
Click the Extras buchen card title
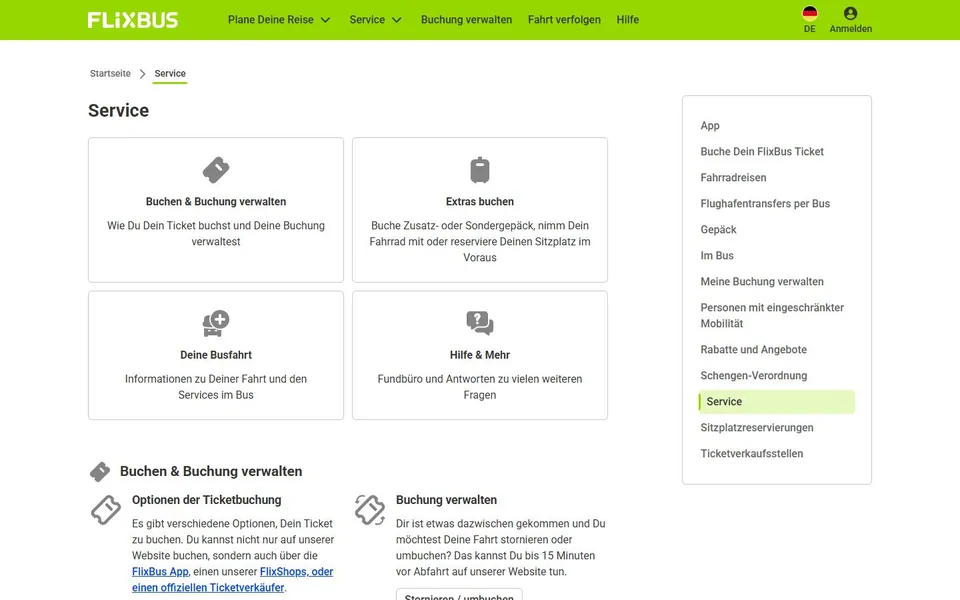click(x=479, y=201)
